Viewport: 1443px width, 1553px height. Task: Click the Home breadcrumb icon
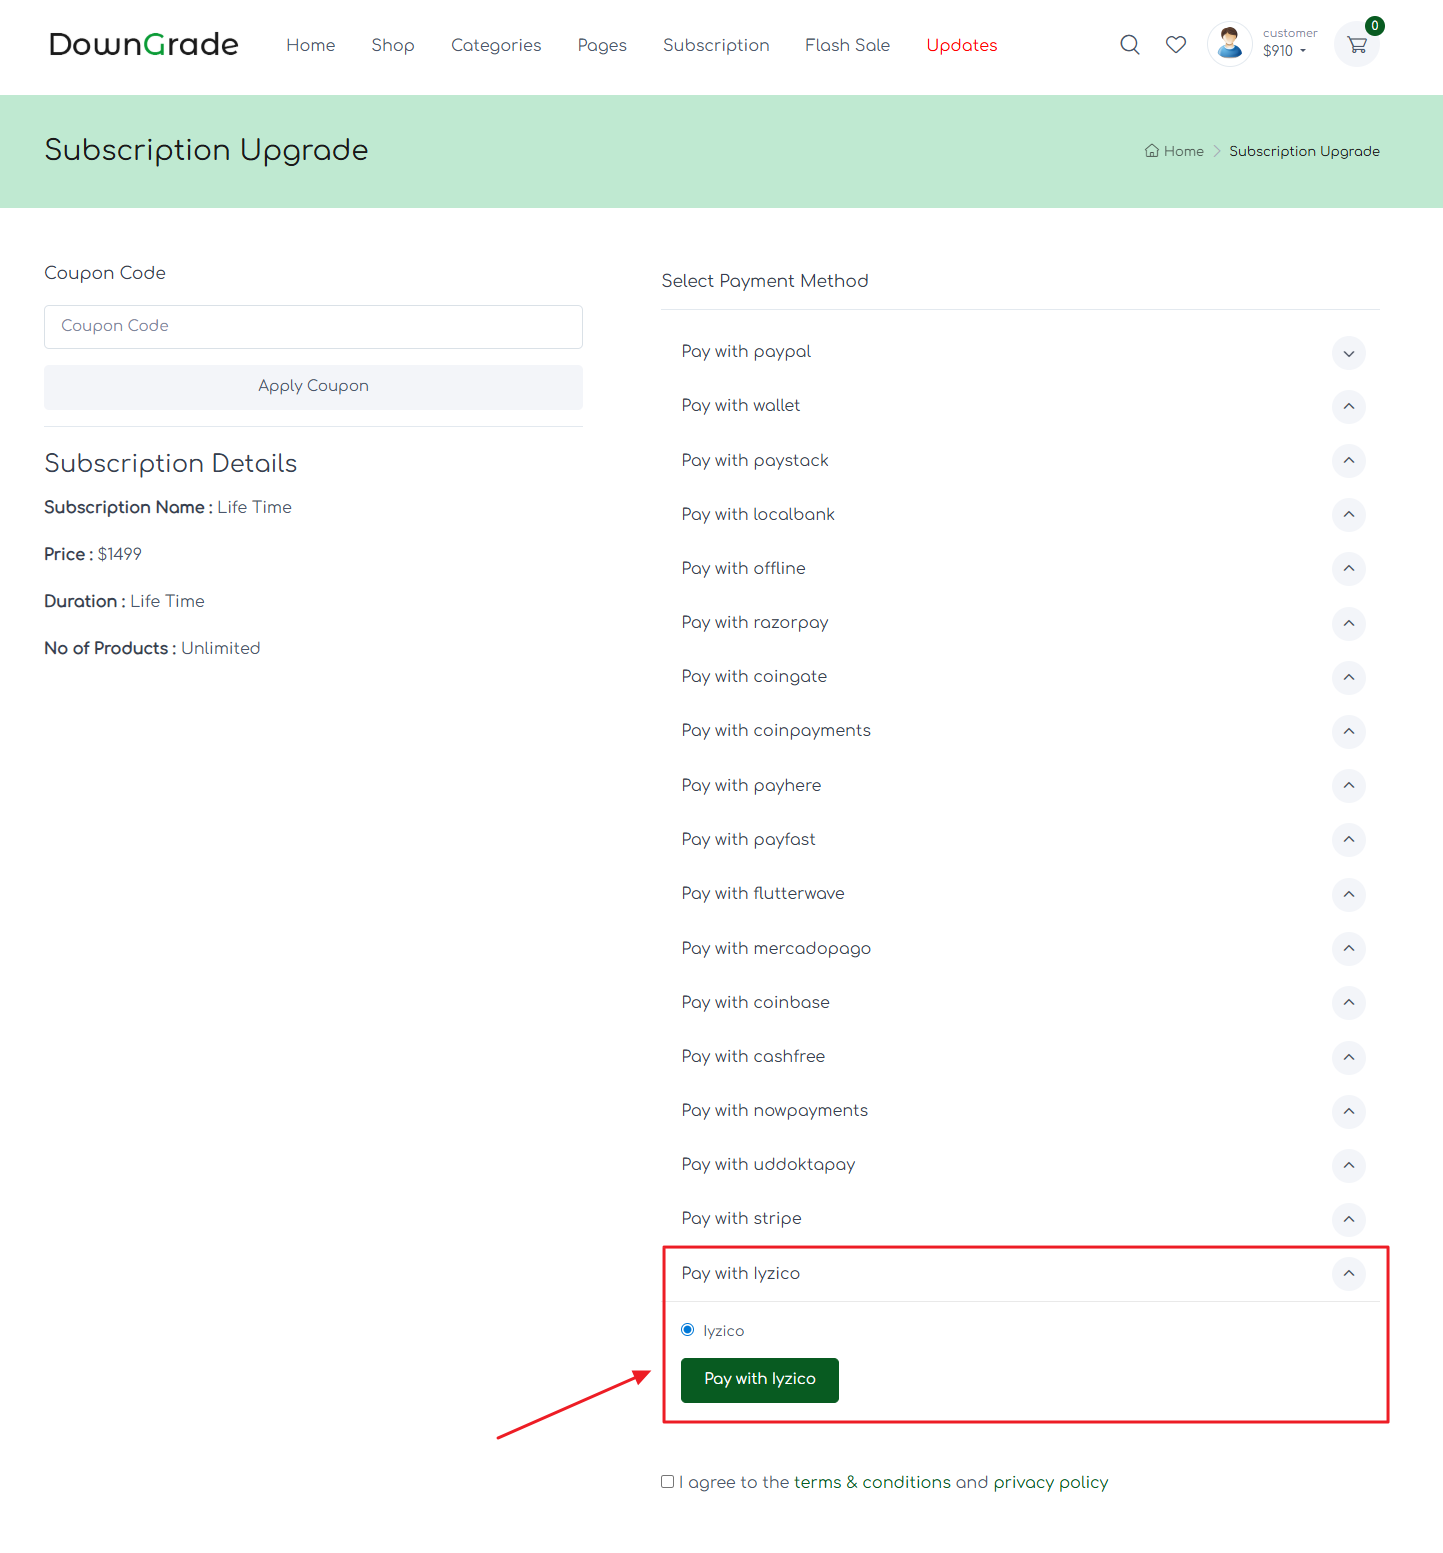pyautogui.click(x=1152, y=151)
